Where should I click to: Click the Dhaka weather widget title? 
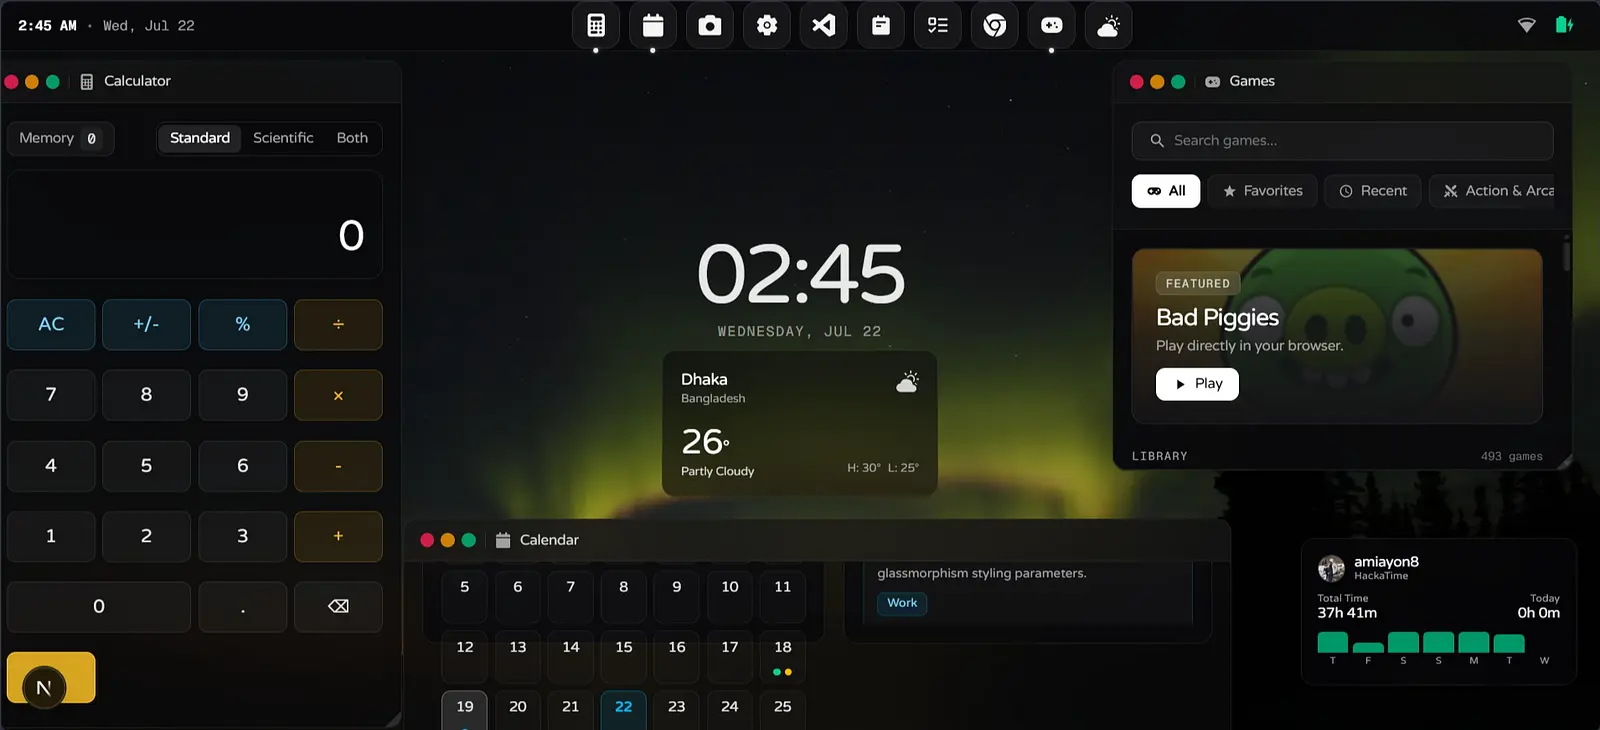click(704, 379)
